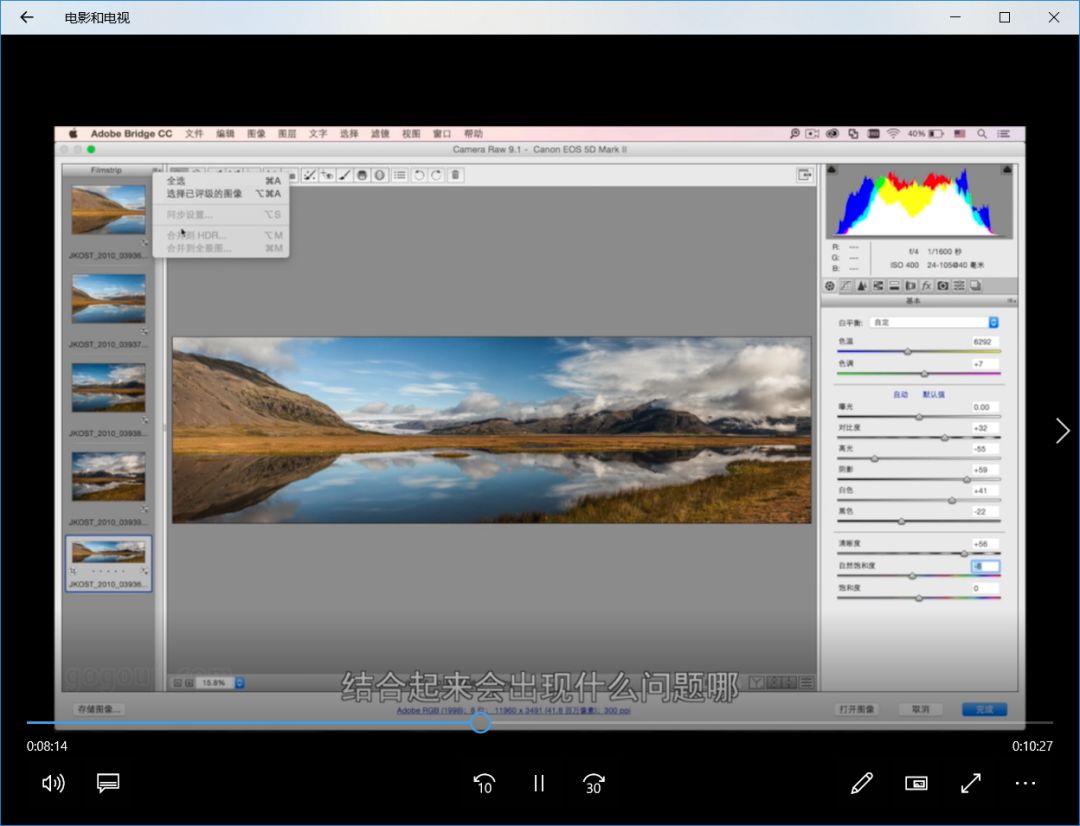Click the video seek bar handle

click(x=480, y=722)
